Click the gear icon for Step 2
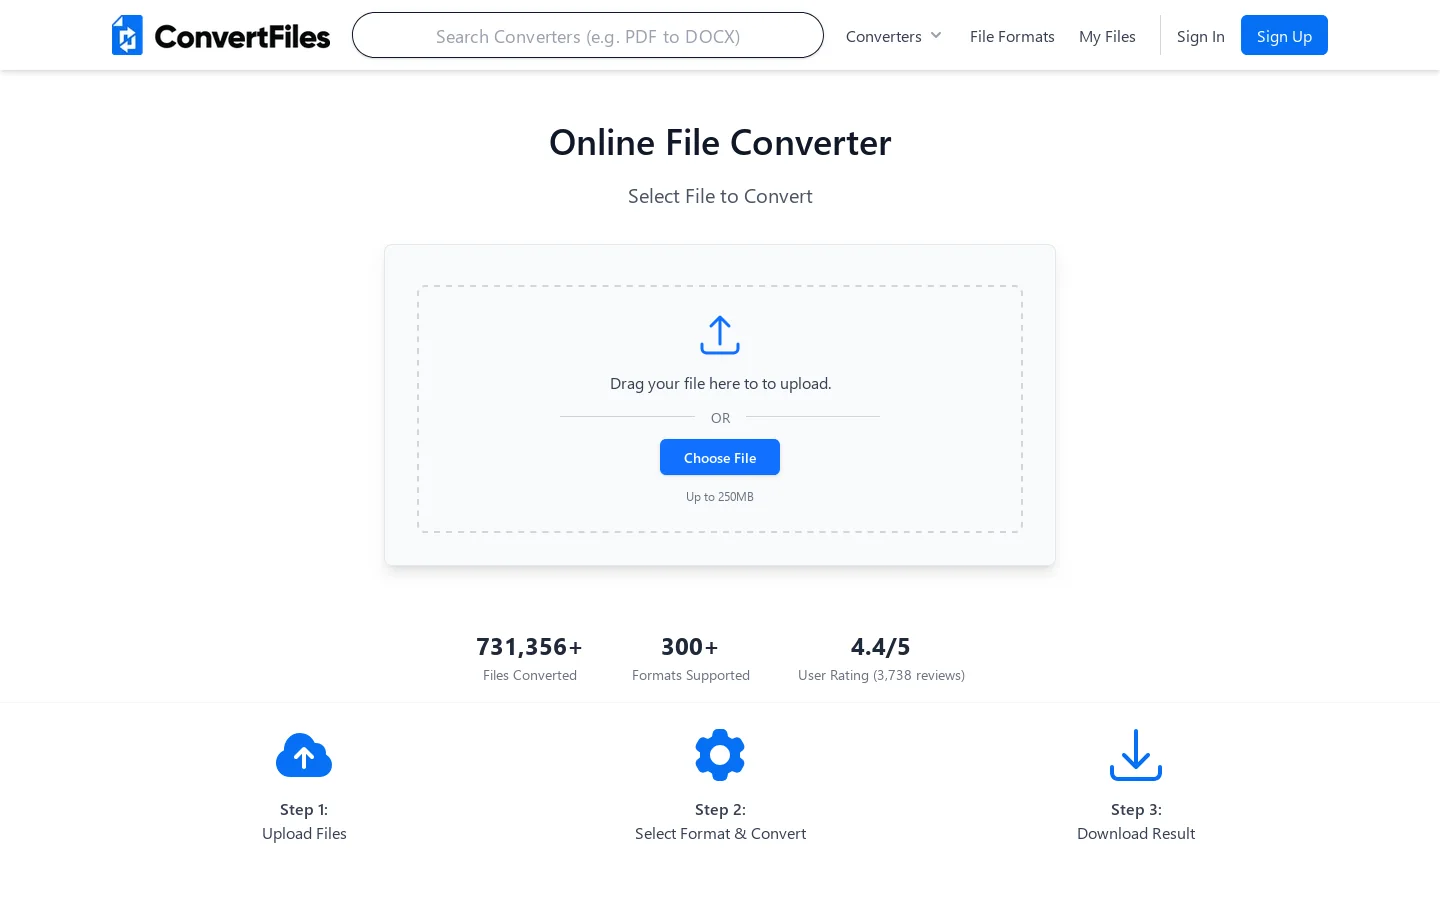 point(720,755)
